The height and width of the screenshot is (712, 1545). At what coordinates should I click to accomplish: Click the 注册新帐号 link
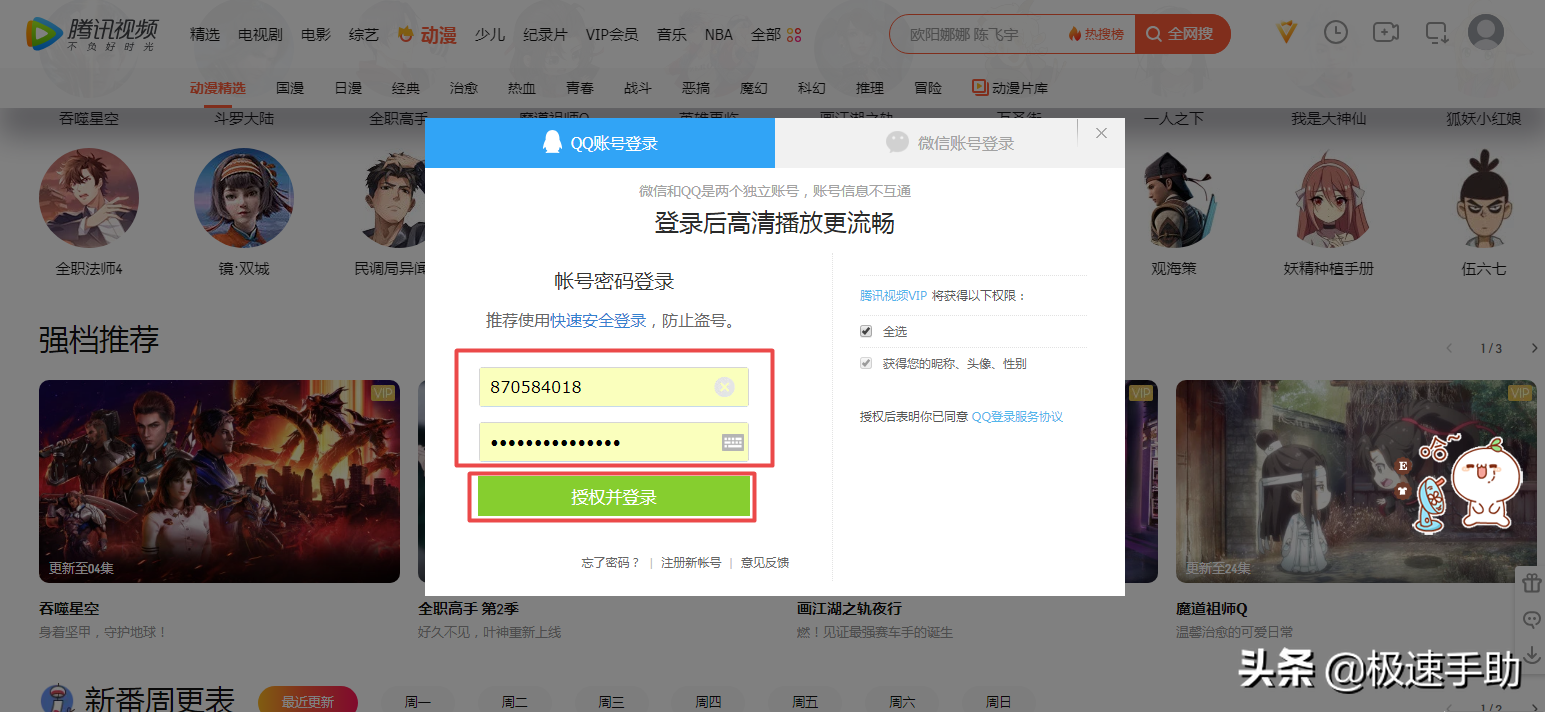point(691,563)
